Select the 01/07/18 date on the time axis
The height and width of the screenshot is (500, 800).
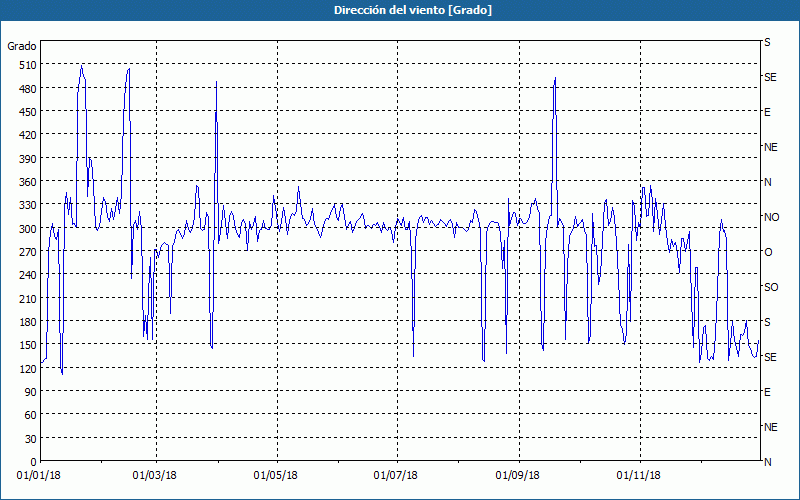pos(395,476)
